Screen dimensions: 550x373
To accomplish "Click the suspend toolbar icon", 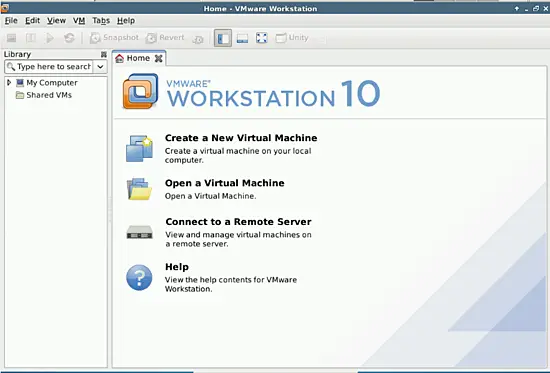I will pos(31,38).
